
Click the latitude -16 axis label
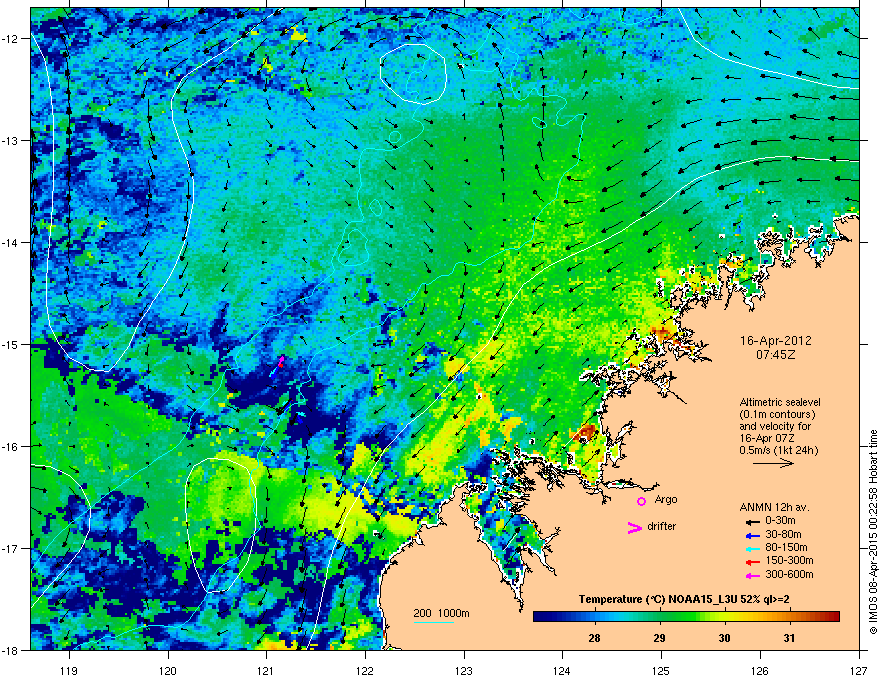(x=11, y=447)
